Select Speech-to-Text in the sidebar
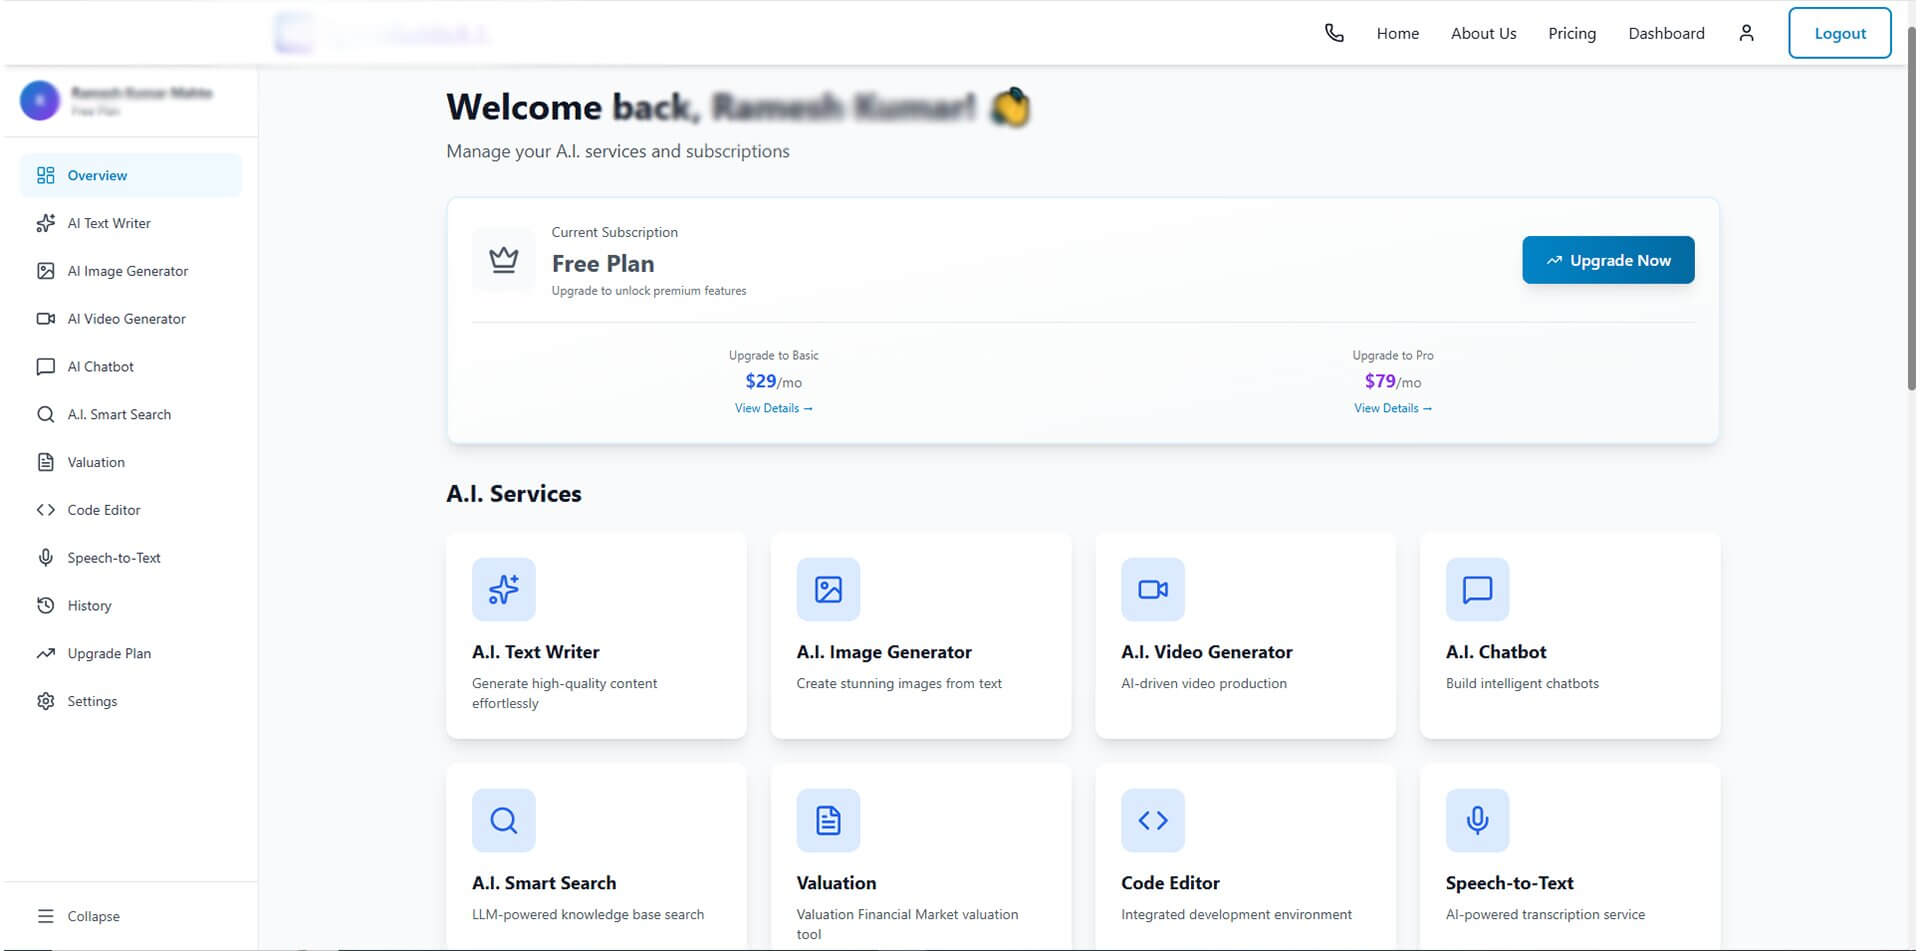 130,558
